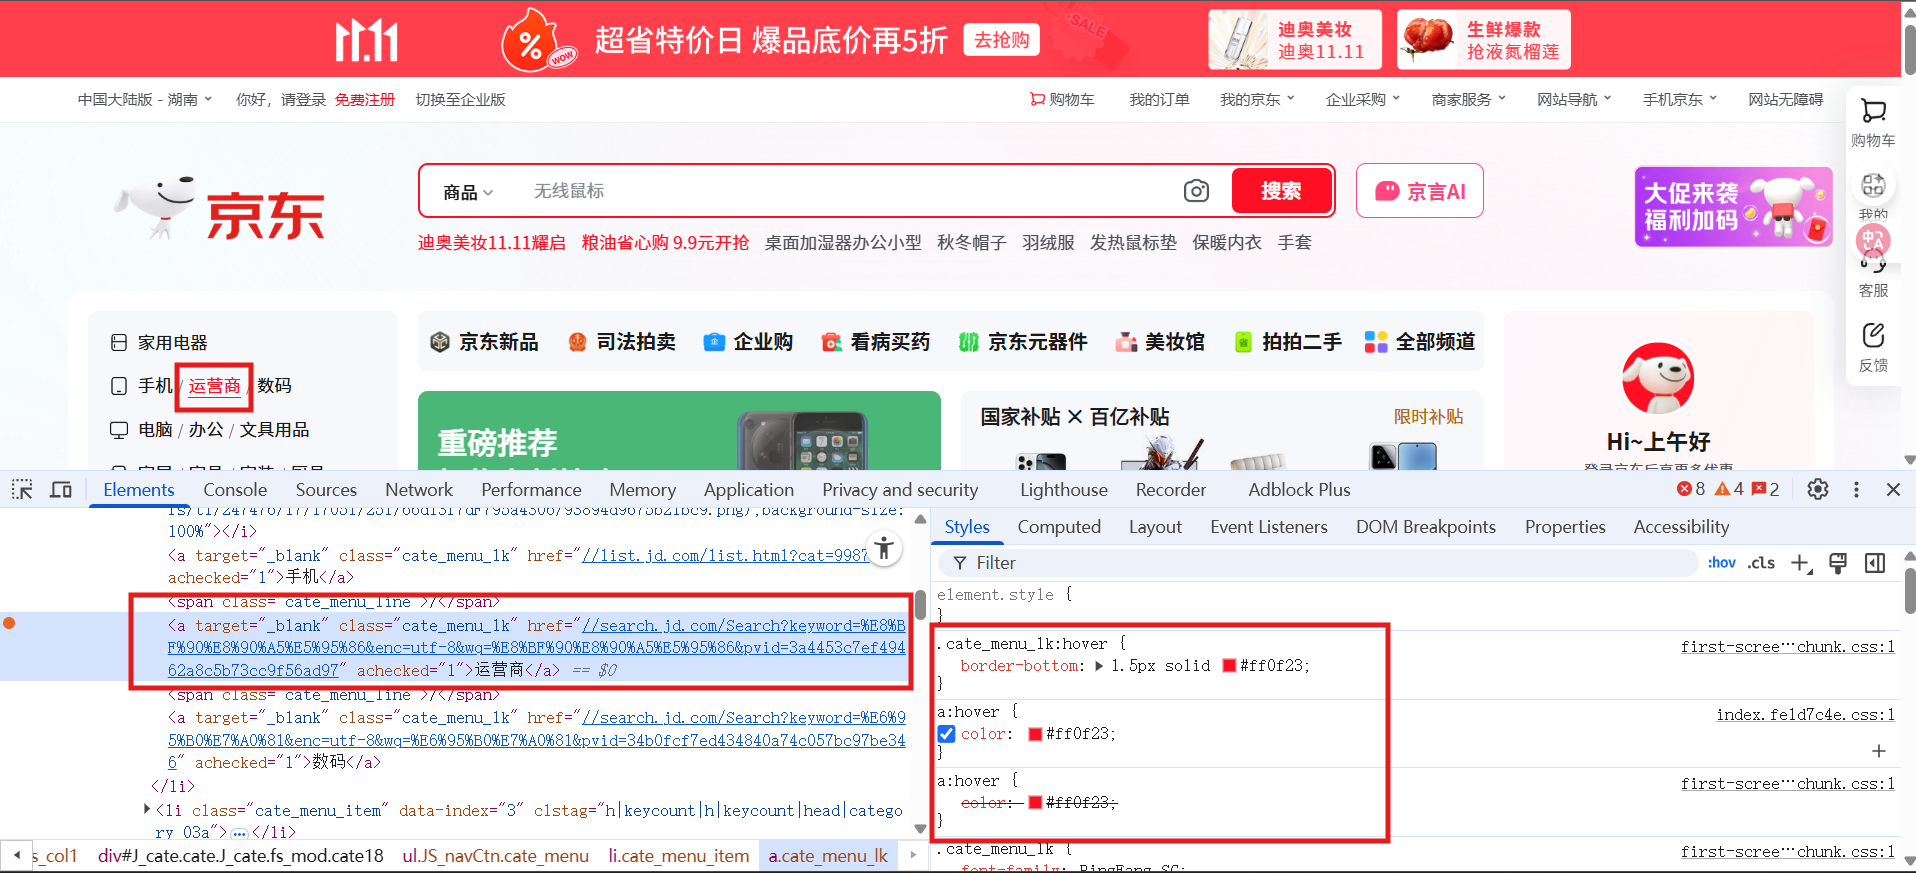Open 家用电器 category
The height and width of the screenshot is (873, 1916).
pyautogui.click(x=173, y=342)
